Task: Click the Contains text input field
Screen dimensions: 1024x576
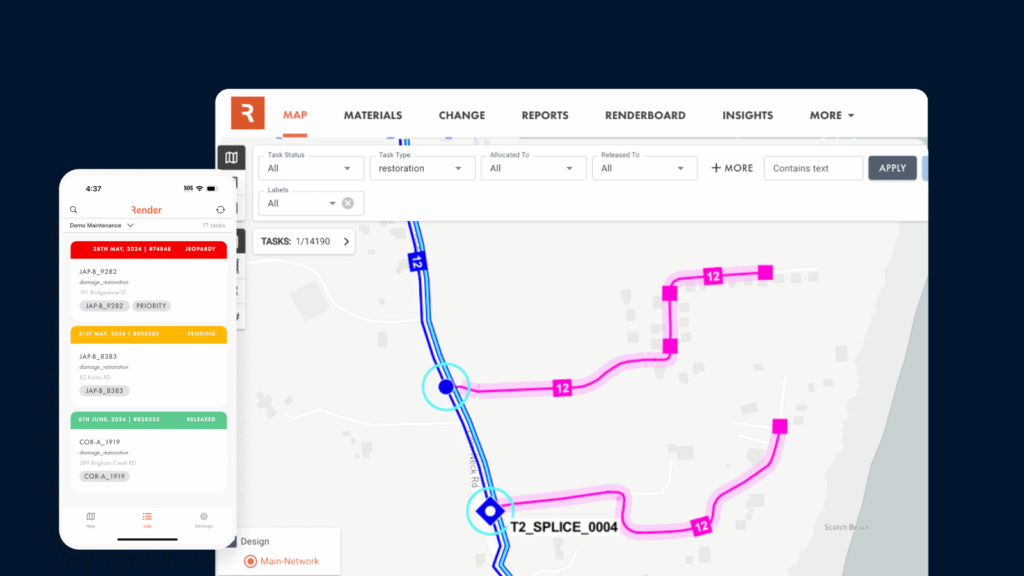Action: 813,168
